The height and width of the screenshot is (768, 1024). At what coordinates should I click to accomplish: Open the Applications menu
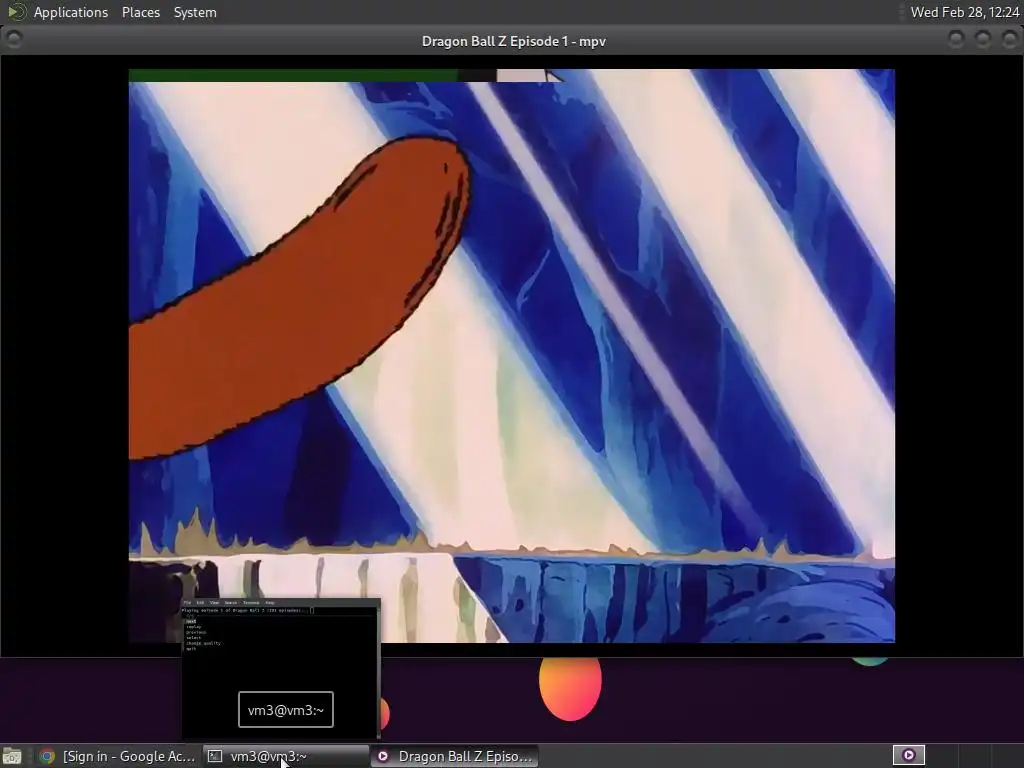click(71, 12)
